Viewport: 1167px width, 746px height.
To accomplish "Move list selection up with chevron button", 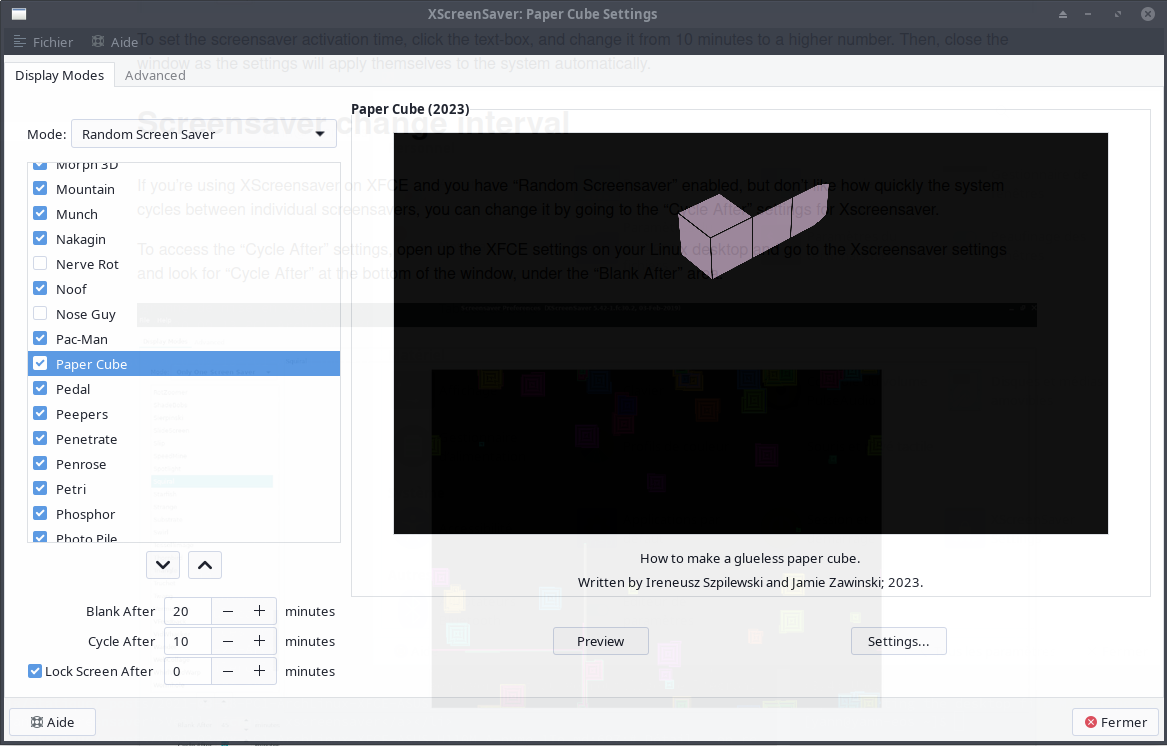I will click(x=205, y=565).
